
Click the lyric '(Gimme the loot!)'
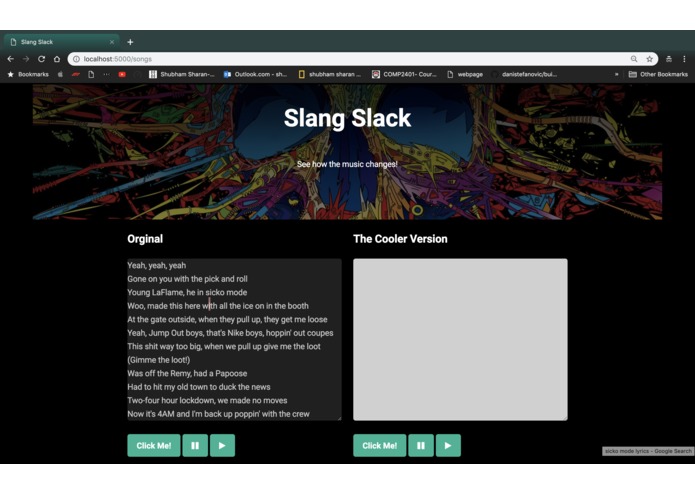159,360
